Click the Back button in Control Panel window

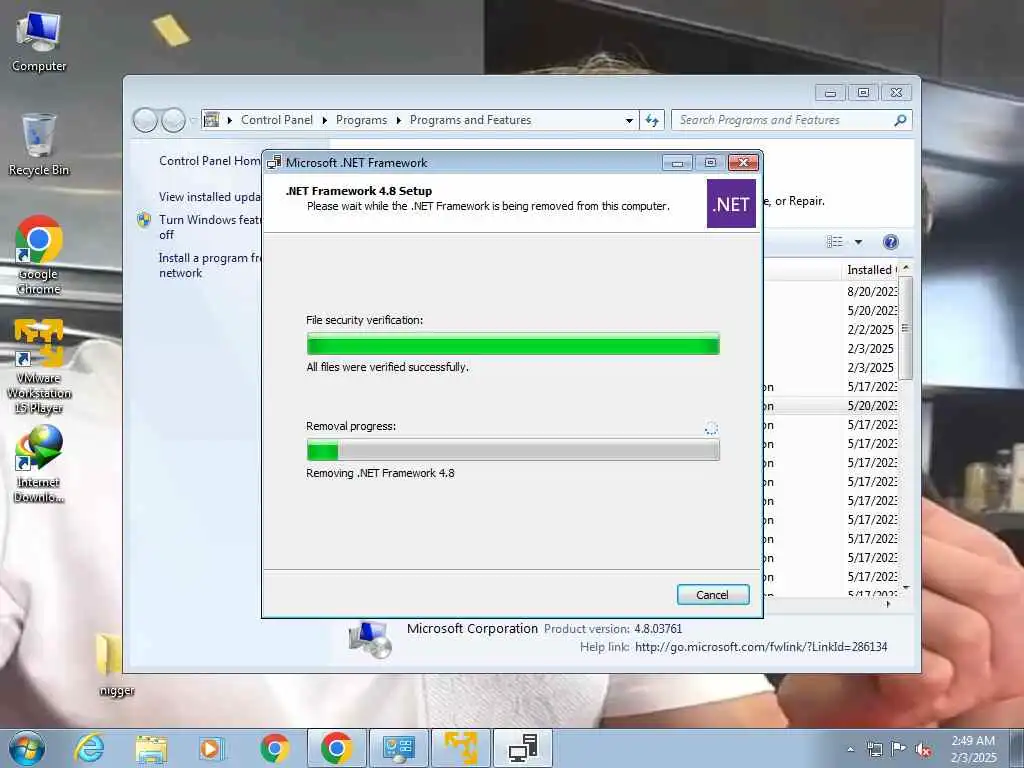coord(145,120)
